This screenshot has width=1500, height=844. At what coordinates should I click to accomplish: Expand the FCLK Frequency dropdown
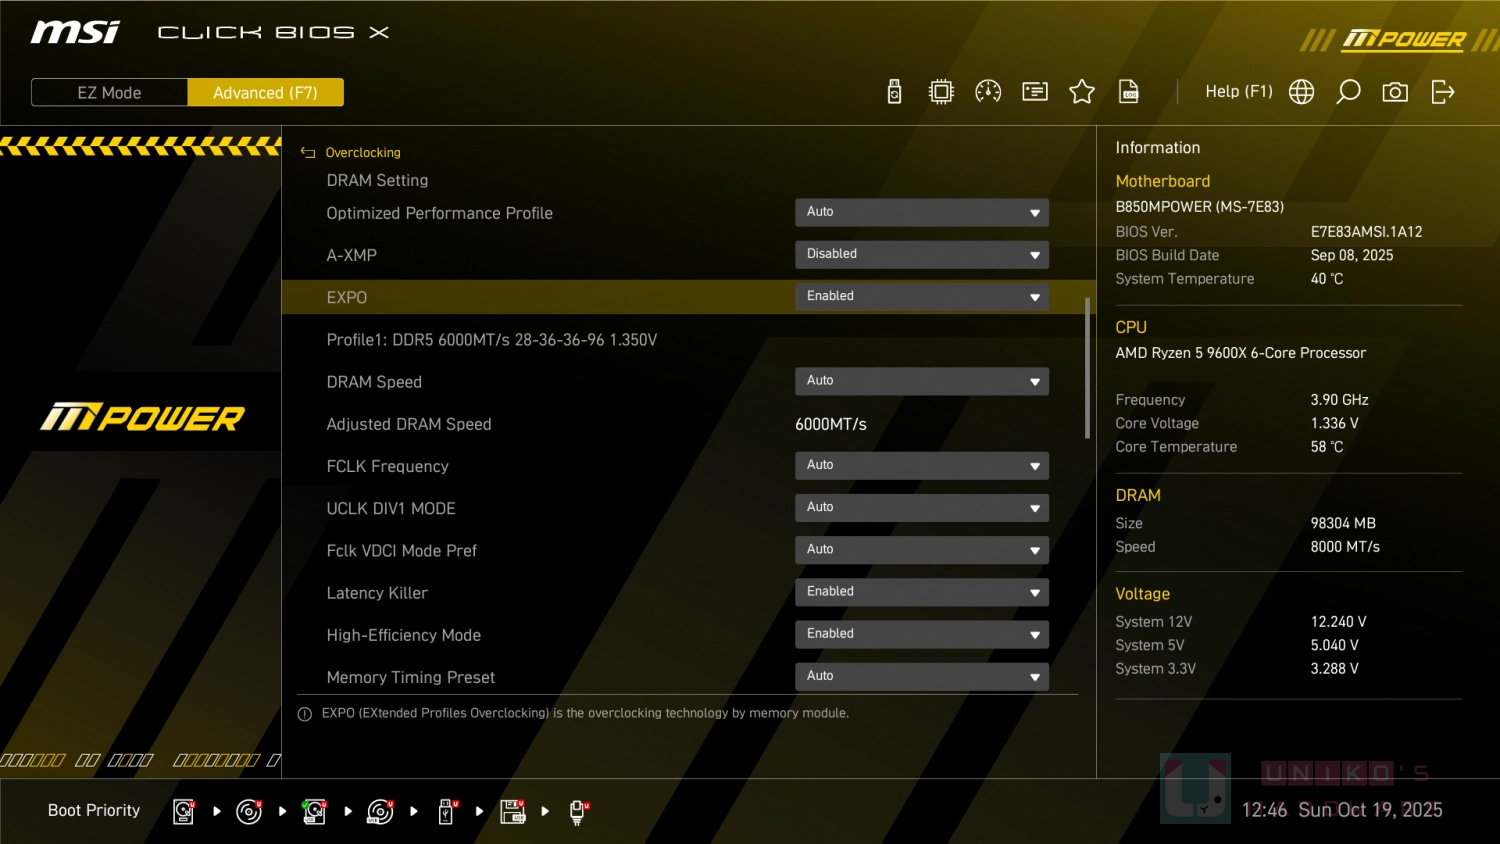pos(921,466)
